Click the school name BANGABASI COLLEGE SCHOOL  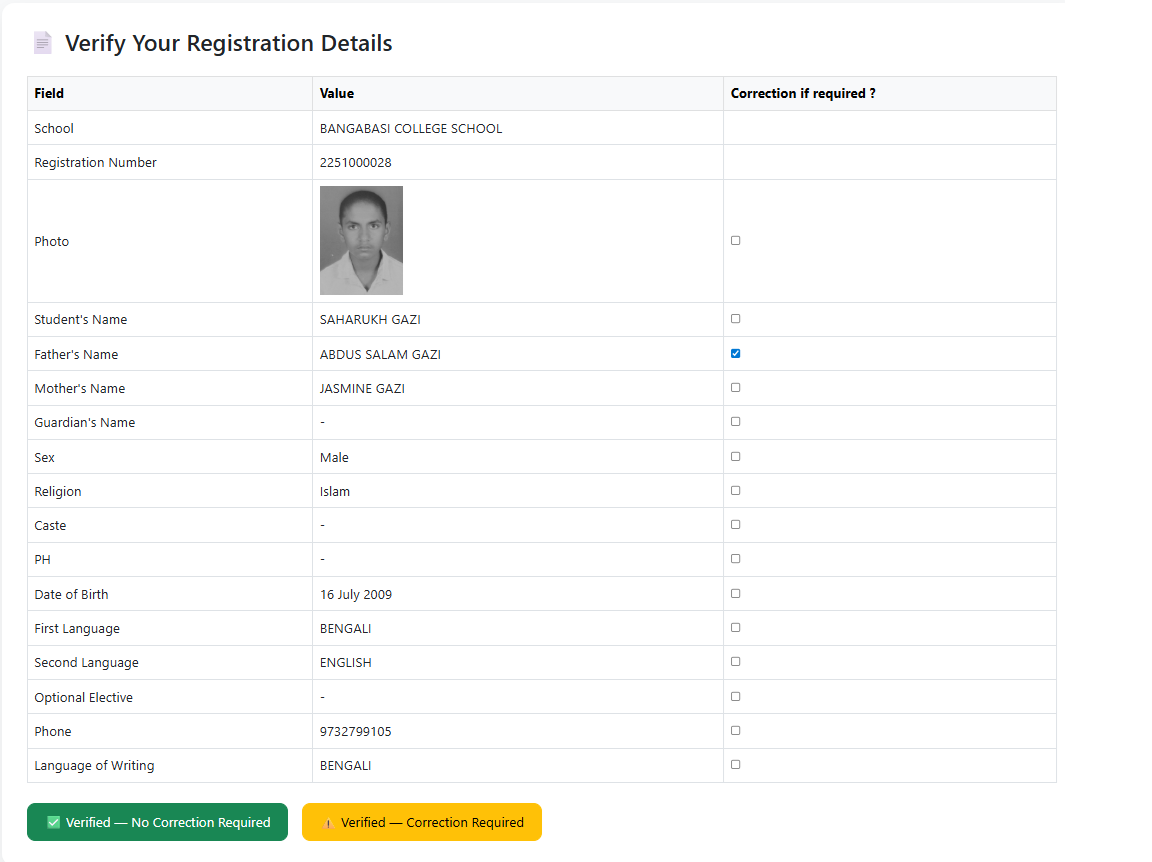click(411, 129)
